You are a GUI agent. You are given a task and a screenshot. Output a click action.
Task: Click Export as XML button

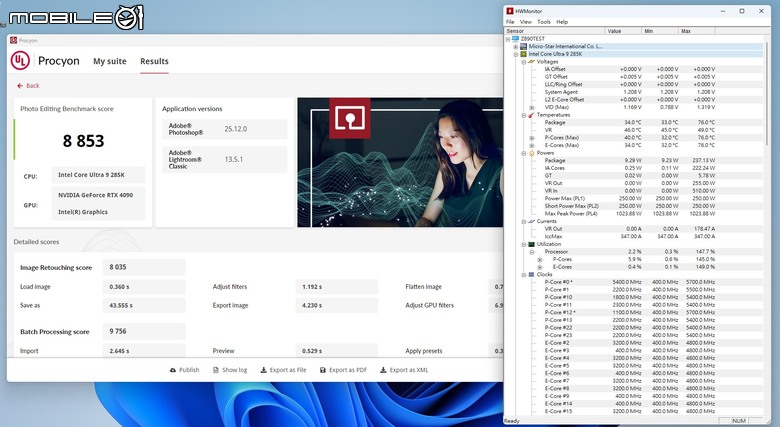pyautogui.click(x=404, y=370)
